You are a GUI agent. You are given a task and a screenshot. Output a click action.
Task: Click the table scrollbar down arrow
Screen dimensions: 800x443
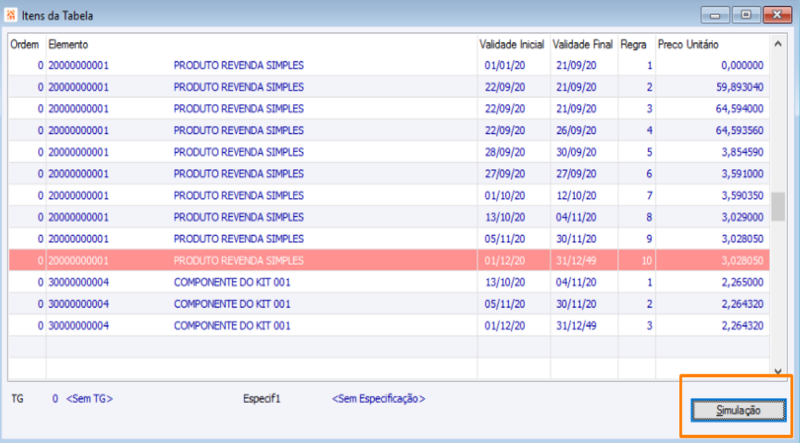tap(778, 372)
